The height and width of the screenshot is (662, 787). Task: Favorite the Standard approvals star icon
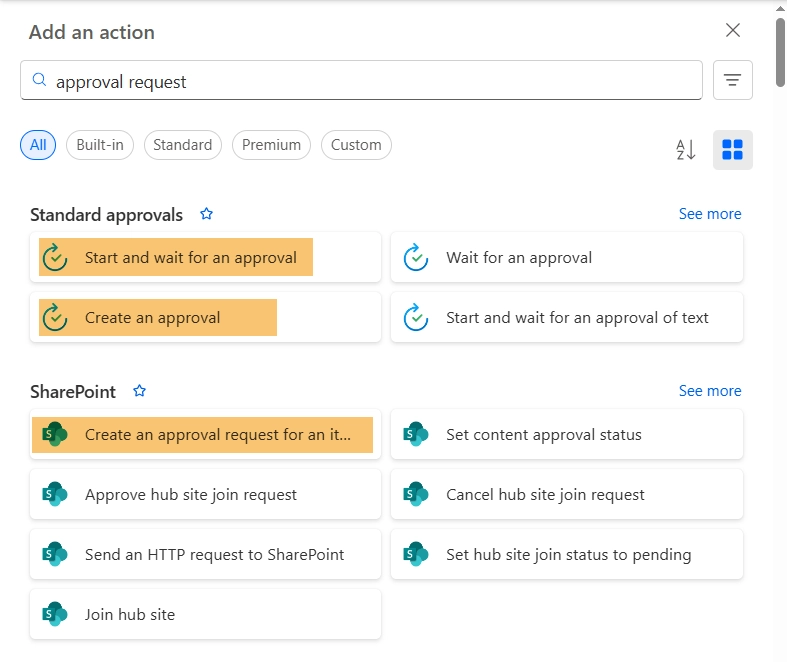207,214
